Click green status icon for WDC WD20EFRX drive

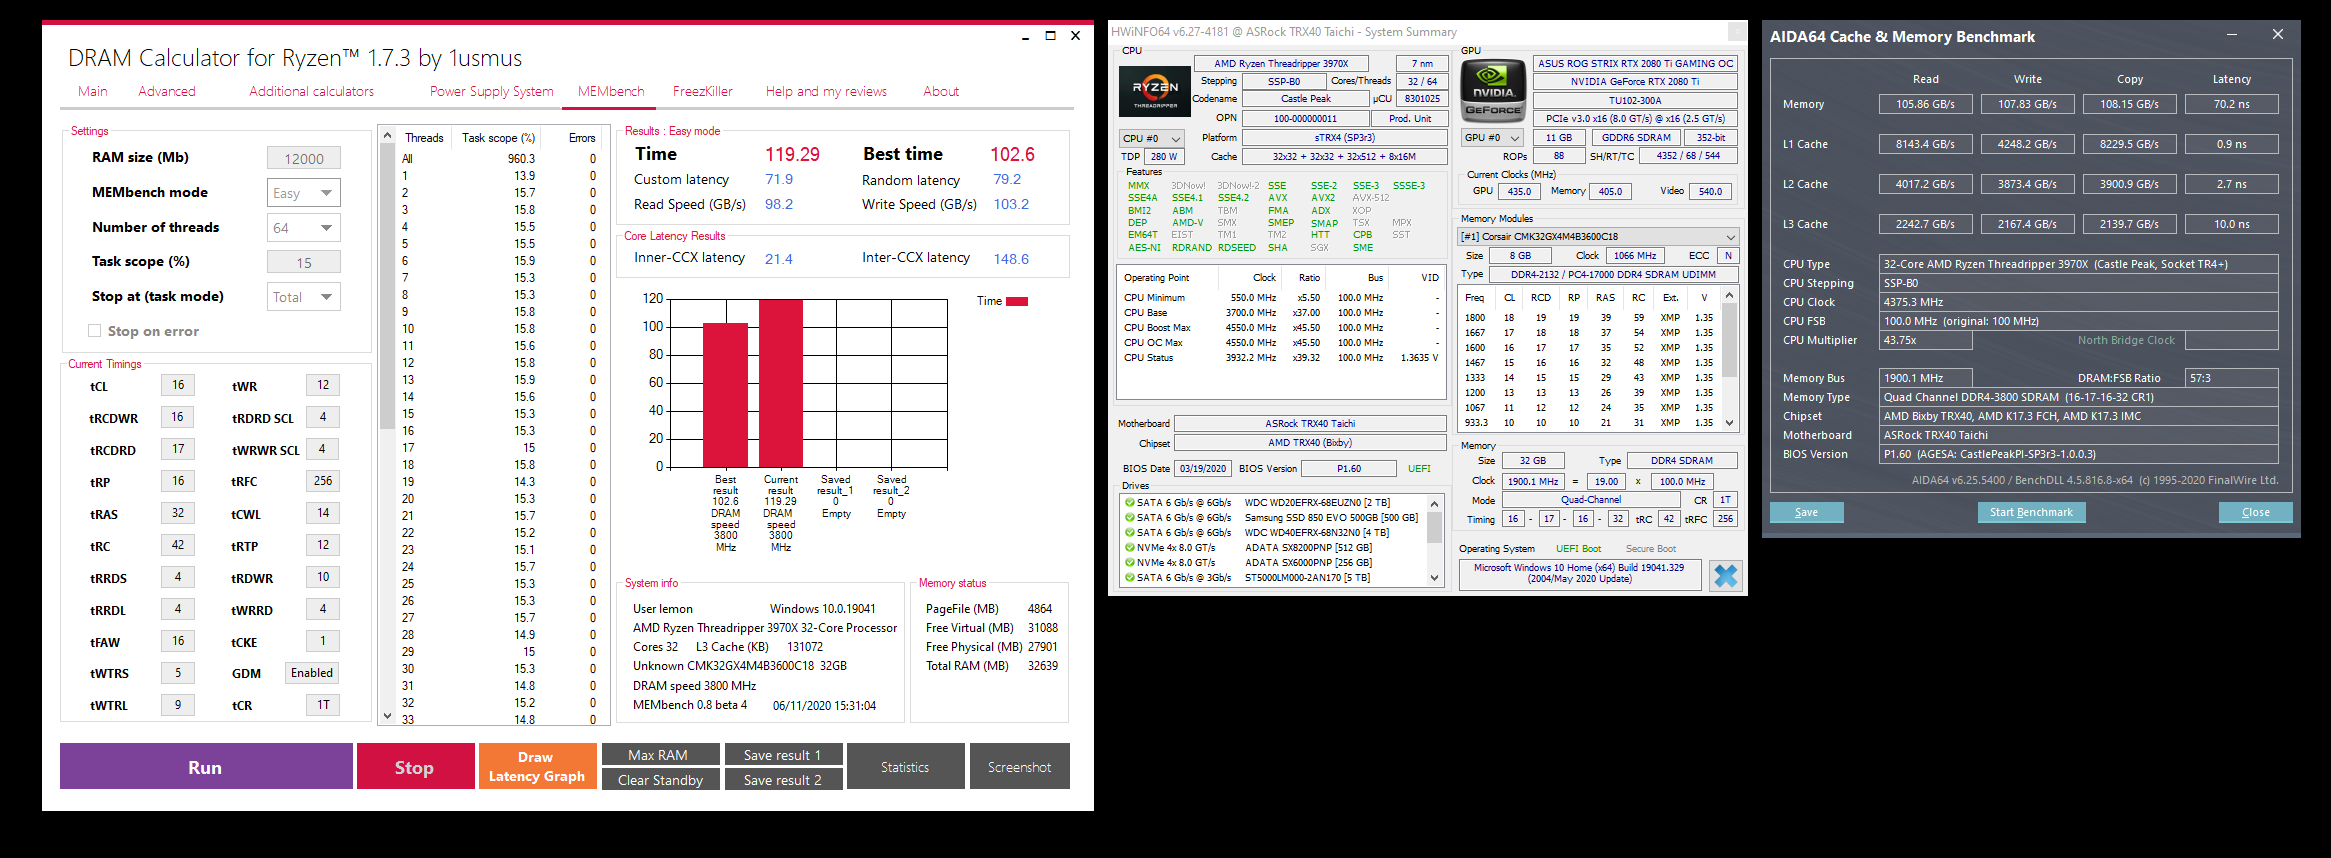click(x=1129, y=503)
